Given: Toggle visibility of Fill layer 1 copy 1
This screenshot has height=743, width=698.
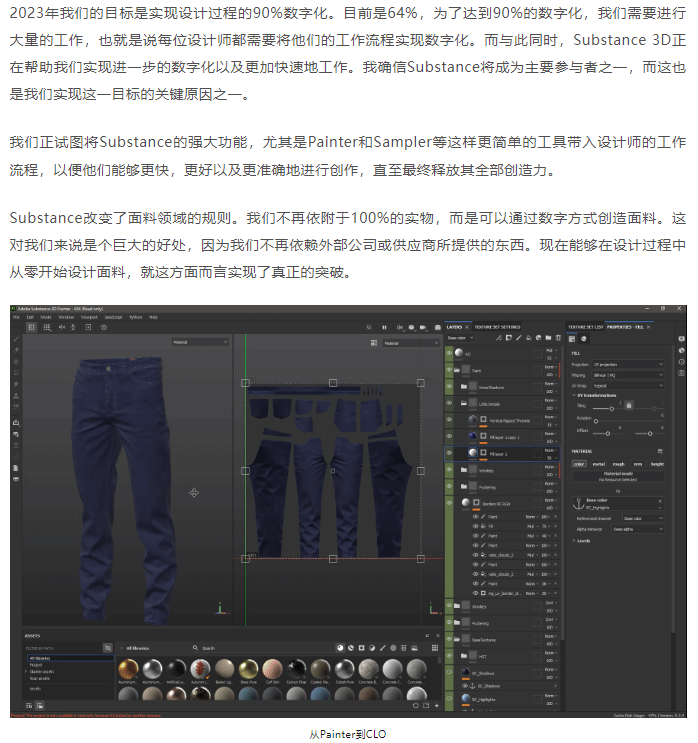Looking at the screenshot, I should [x=449, y=436].
